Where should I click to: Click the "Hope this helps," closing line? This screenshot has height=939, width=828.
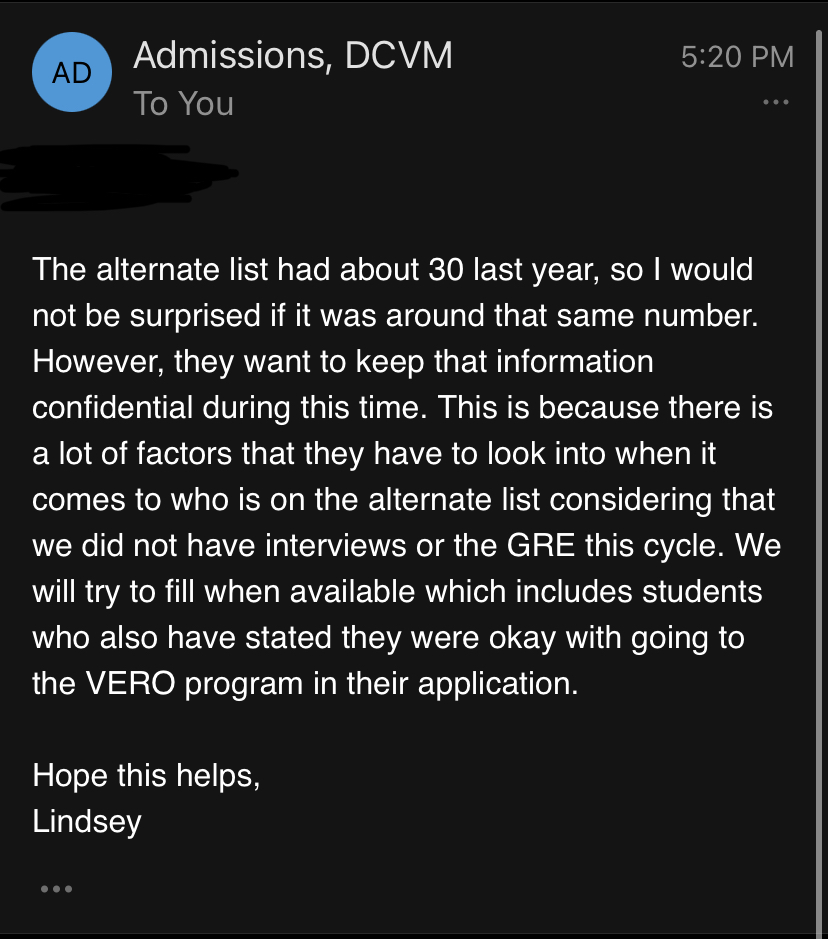pos(146,776)
